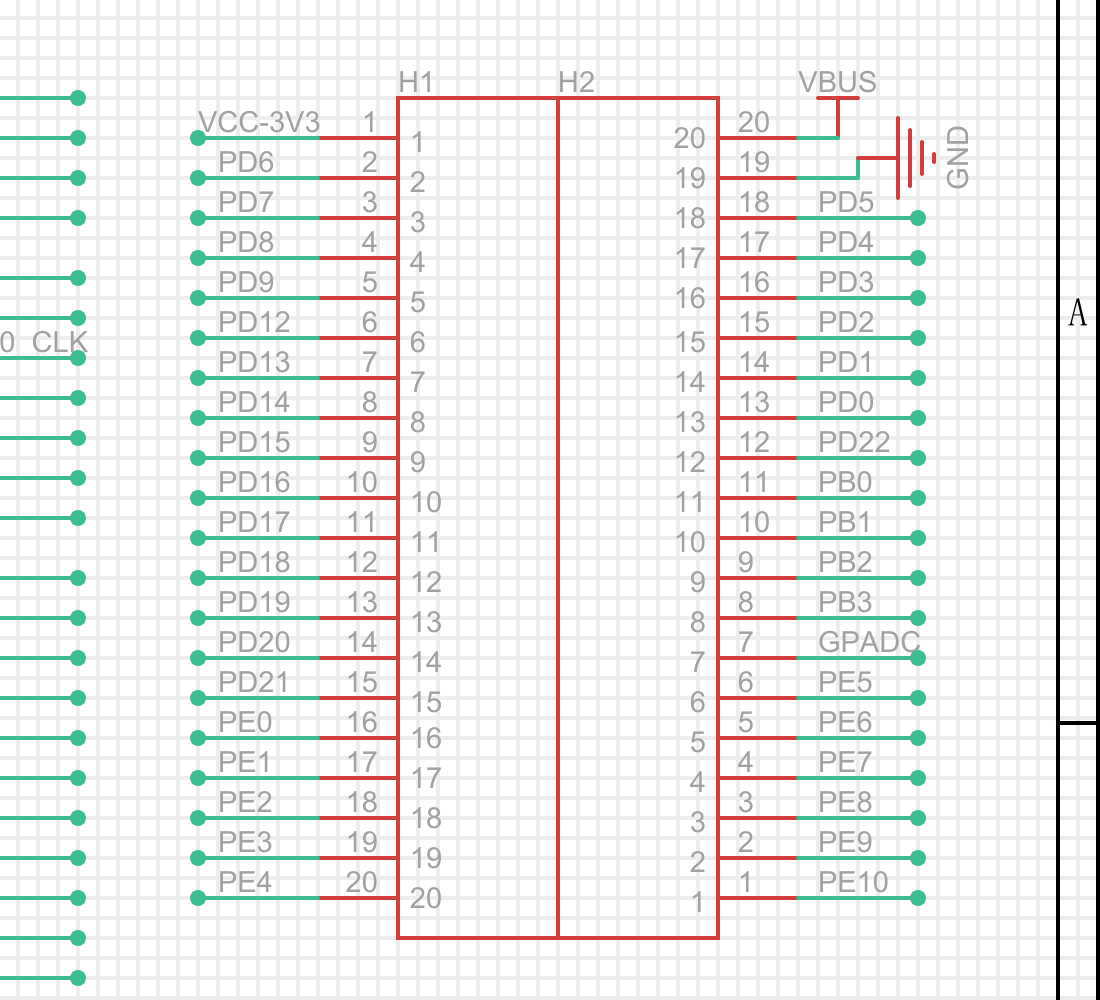Select the PD12 net label
The width and height of the screenshot is (1100, 1000).
pos(254,322)
